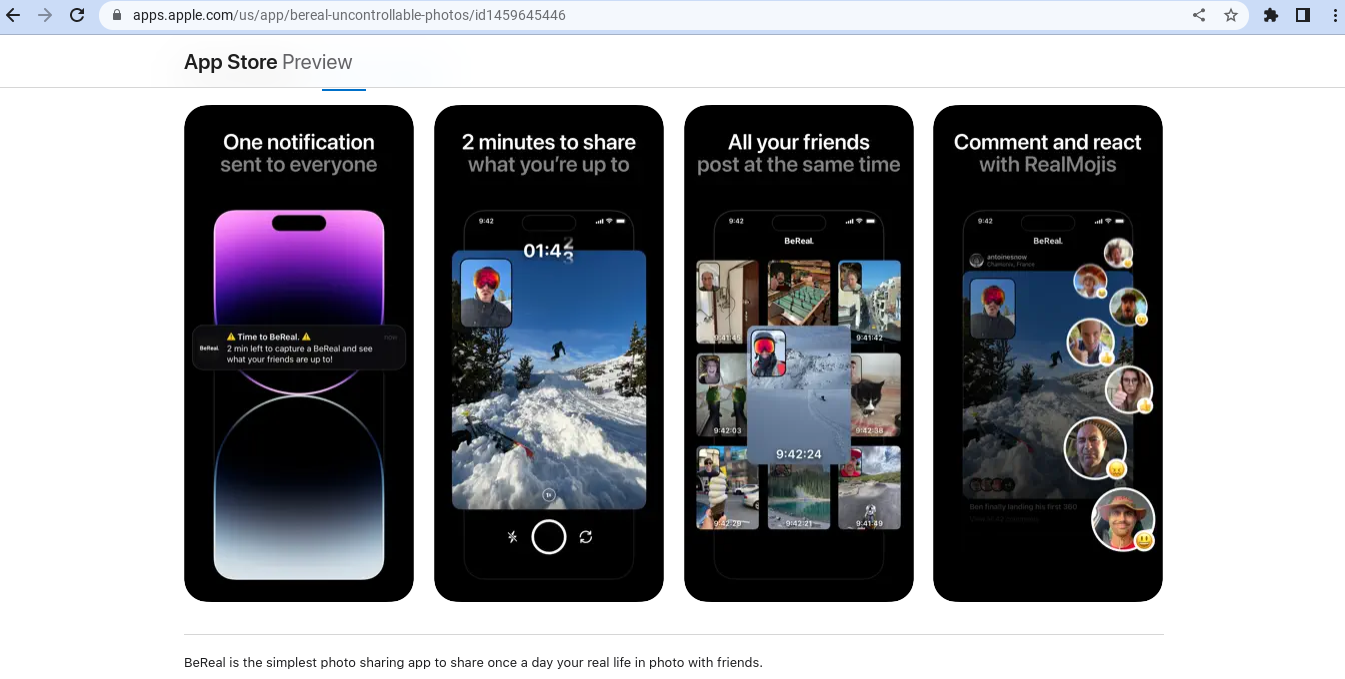Open the Chrome three-dot menu
1345x679 pixels.
1335,15
